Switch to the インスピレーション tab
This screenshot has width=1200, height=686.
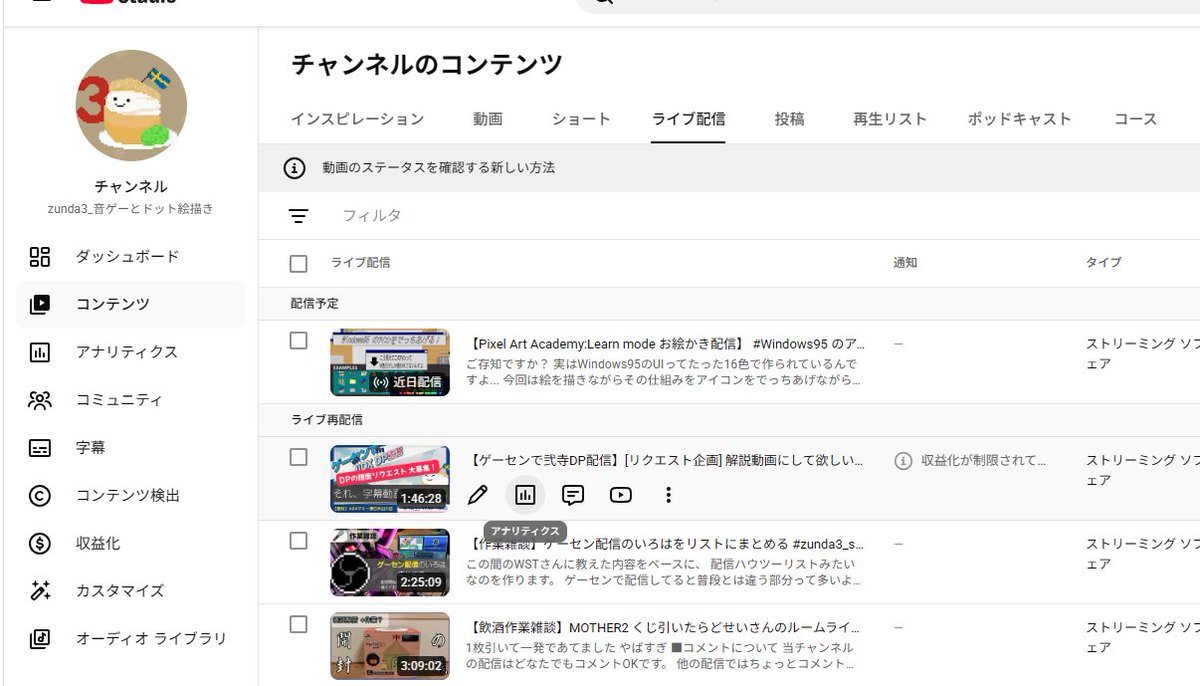coord(358,119)
